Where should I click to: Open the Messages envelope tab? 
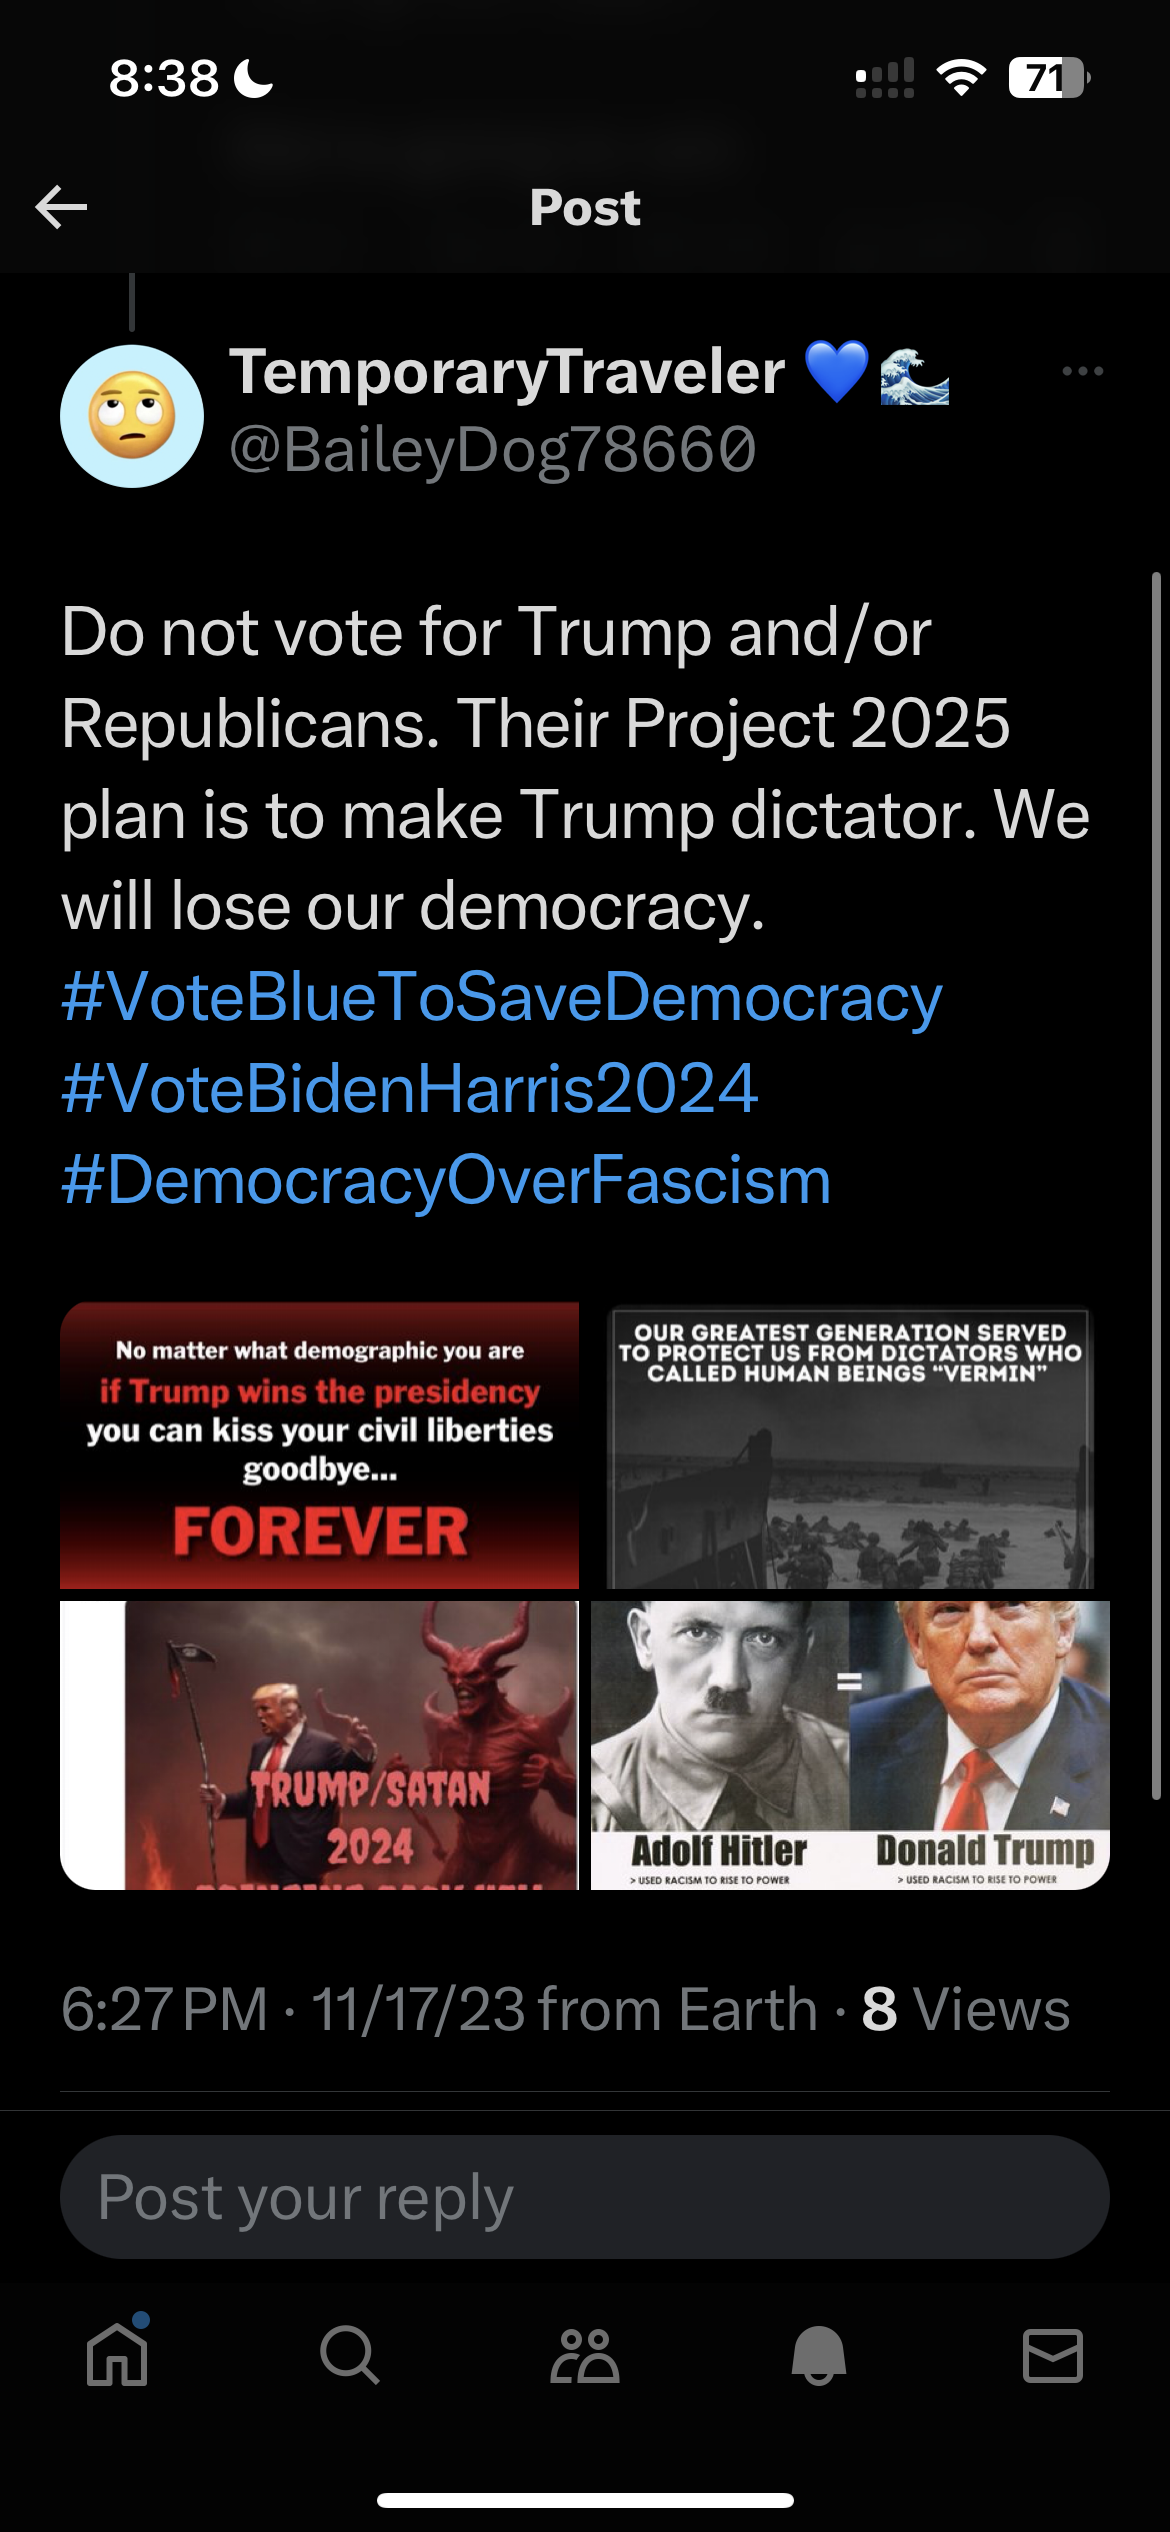tap(1053, 2355)
